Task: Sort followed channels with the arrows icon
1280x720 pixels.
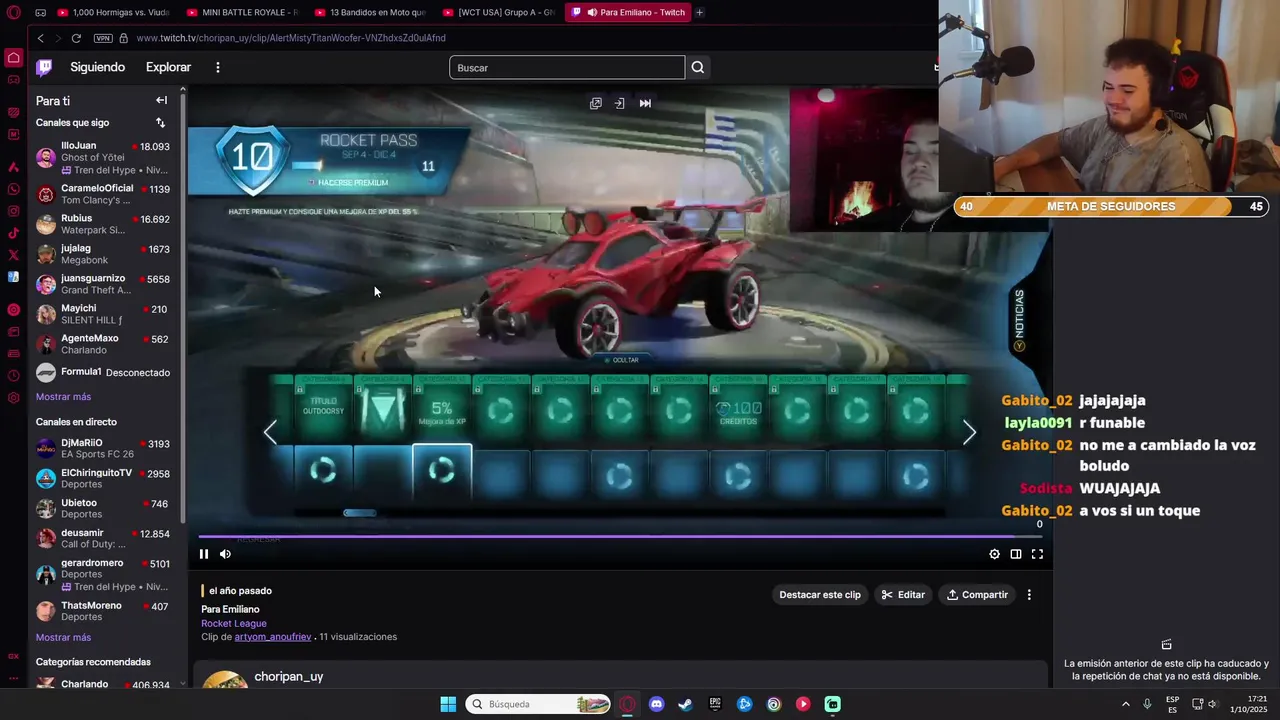Action: pos(160,122)
